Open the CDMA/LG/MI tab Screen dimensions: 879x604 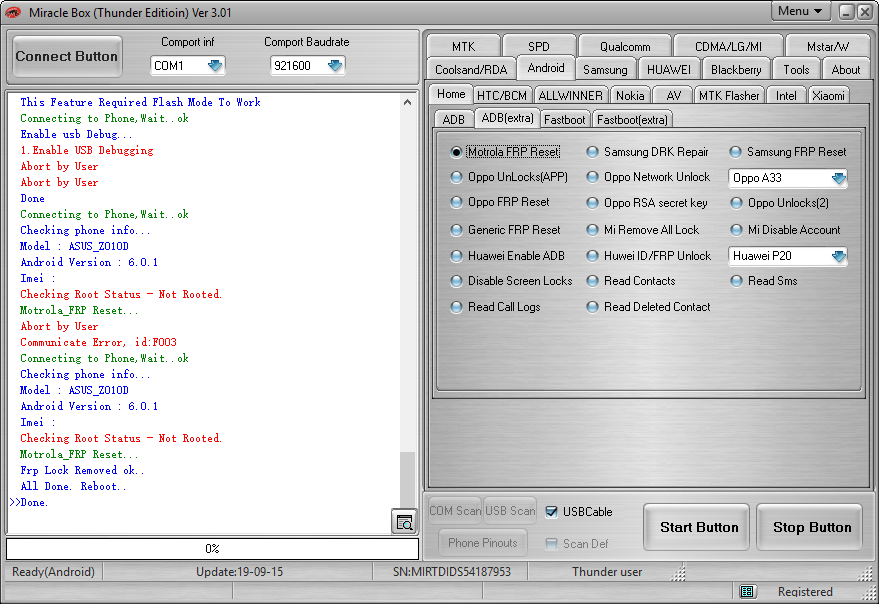pyautogui.click(x=728, y=46)
